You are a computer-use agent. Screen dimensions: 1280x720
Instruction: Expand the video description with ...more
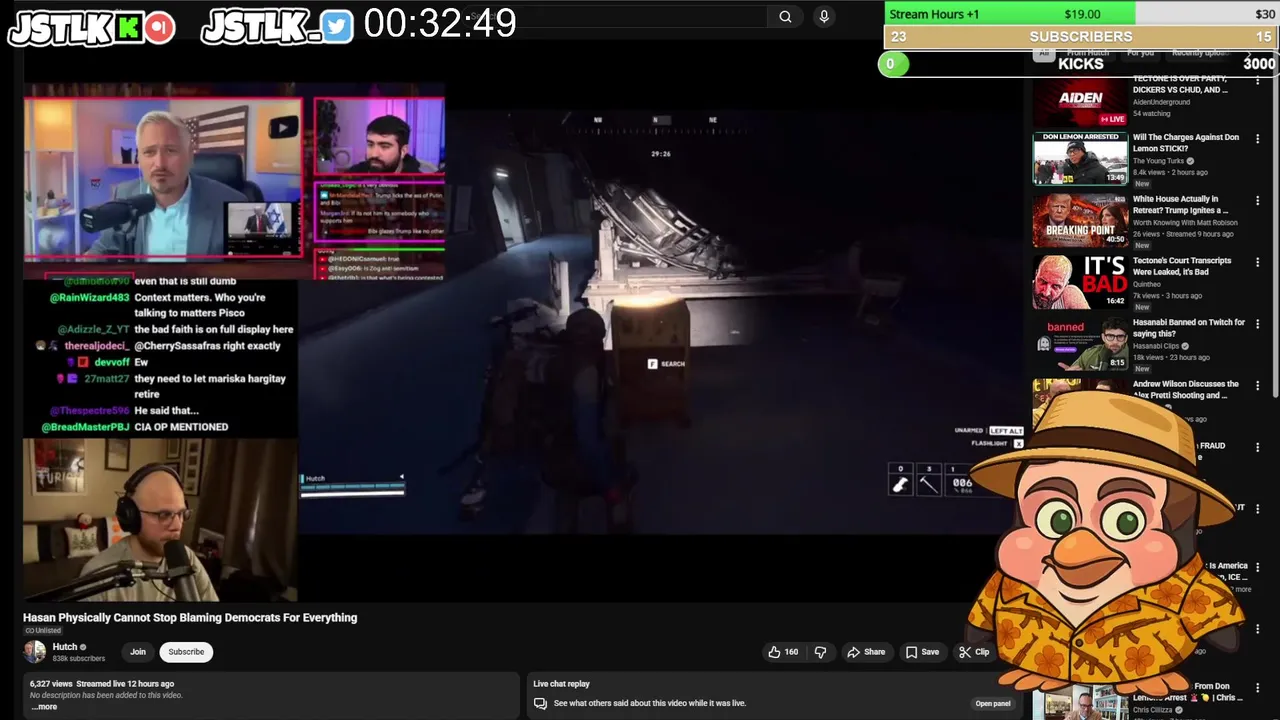click(x=44, y=707)
